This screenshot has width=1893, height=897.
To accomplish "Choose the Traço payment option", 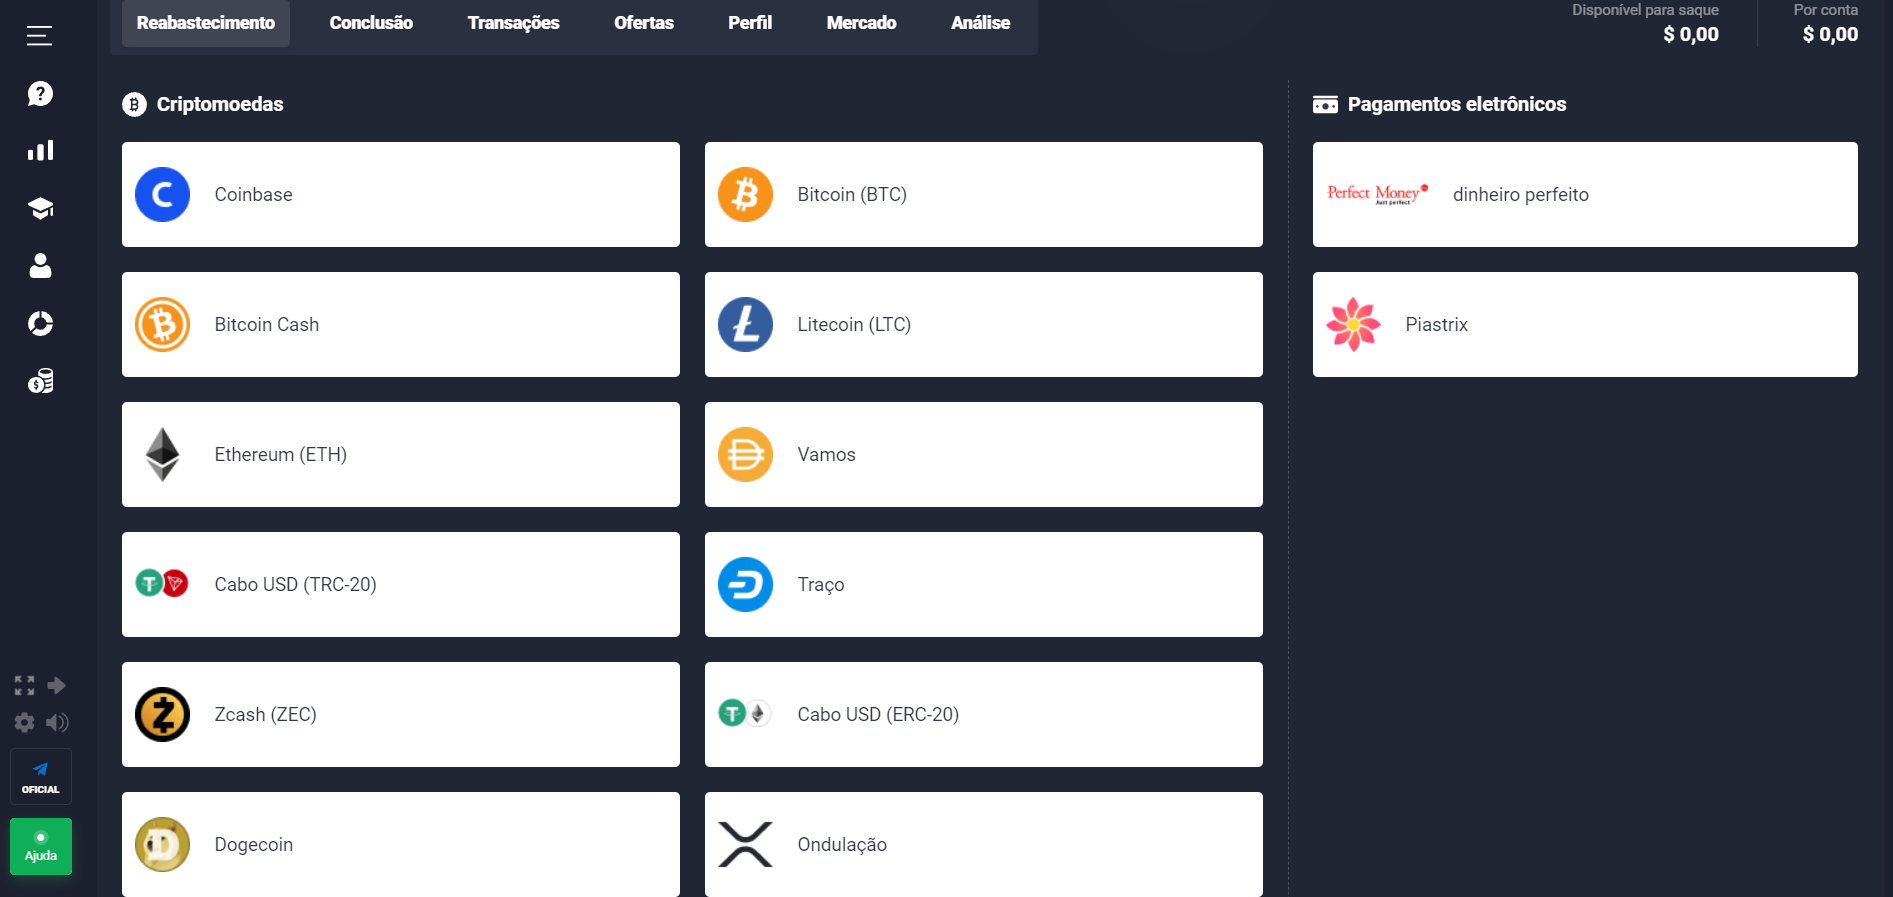I will click(x=983, y=584).
